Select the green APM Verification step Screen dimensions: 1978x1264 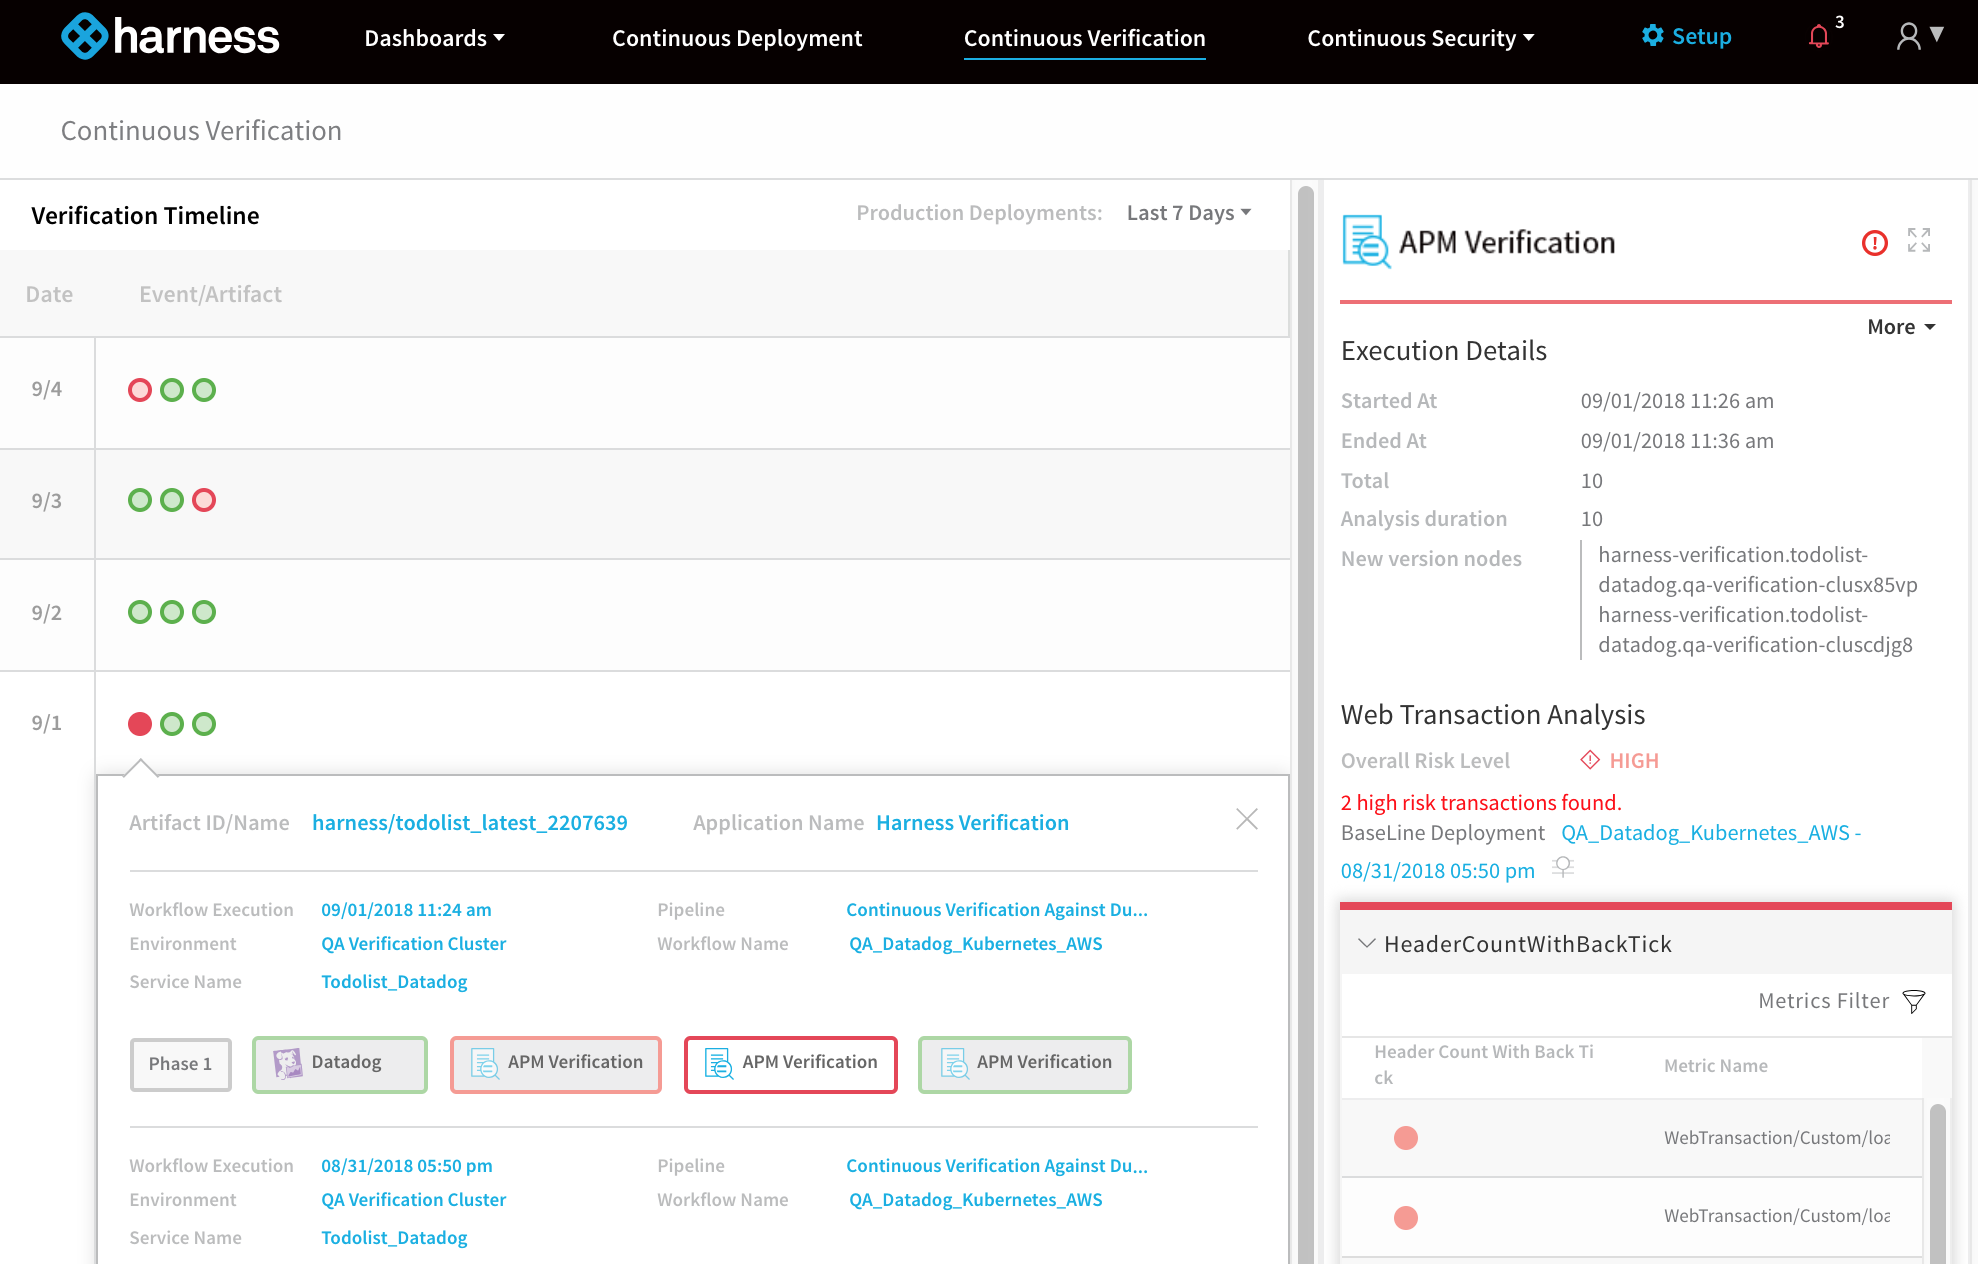click(1025, 1064)
